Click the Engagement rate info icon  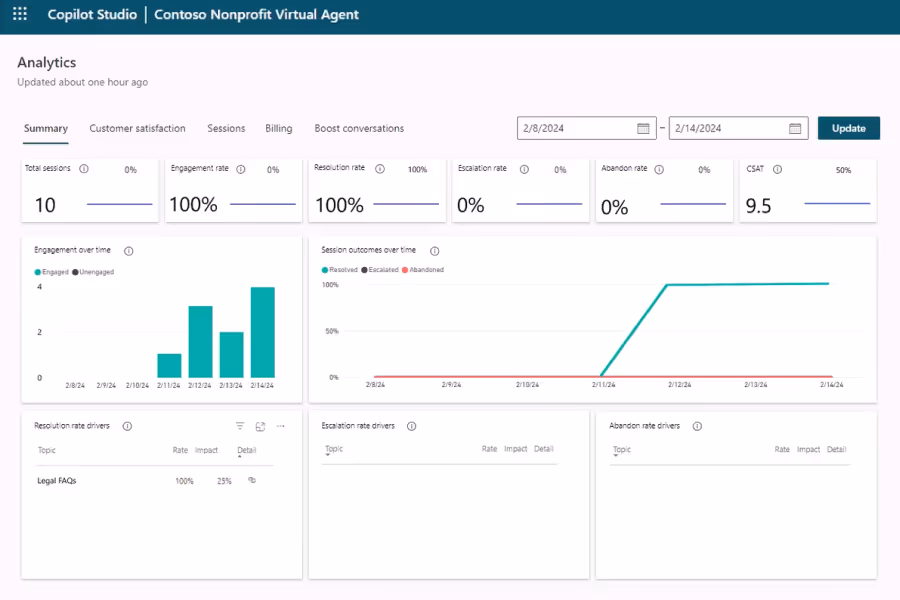[241, 169]
